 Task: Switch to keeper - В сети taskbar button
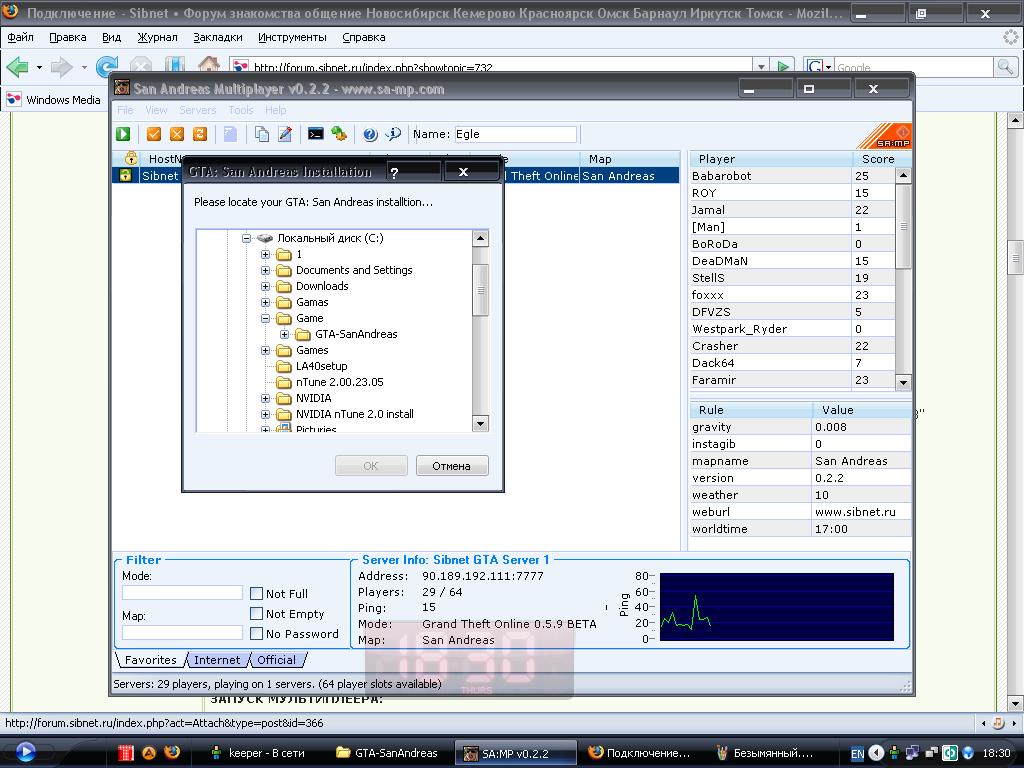point(258,753)
